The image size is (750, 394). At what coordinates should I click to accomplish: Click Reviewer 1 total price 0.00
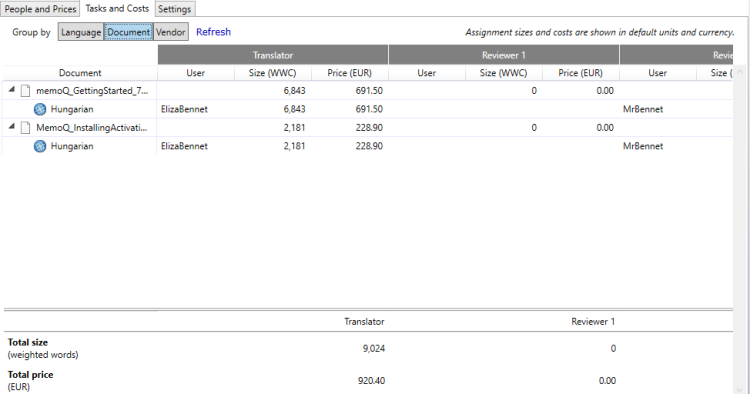click(607, 381)
